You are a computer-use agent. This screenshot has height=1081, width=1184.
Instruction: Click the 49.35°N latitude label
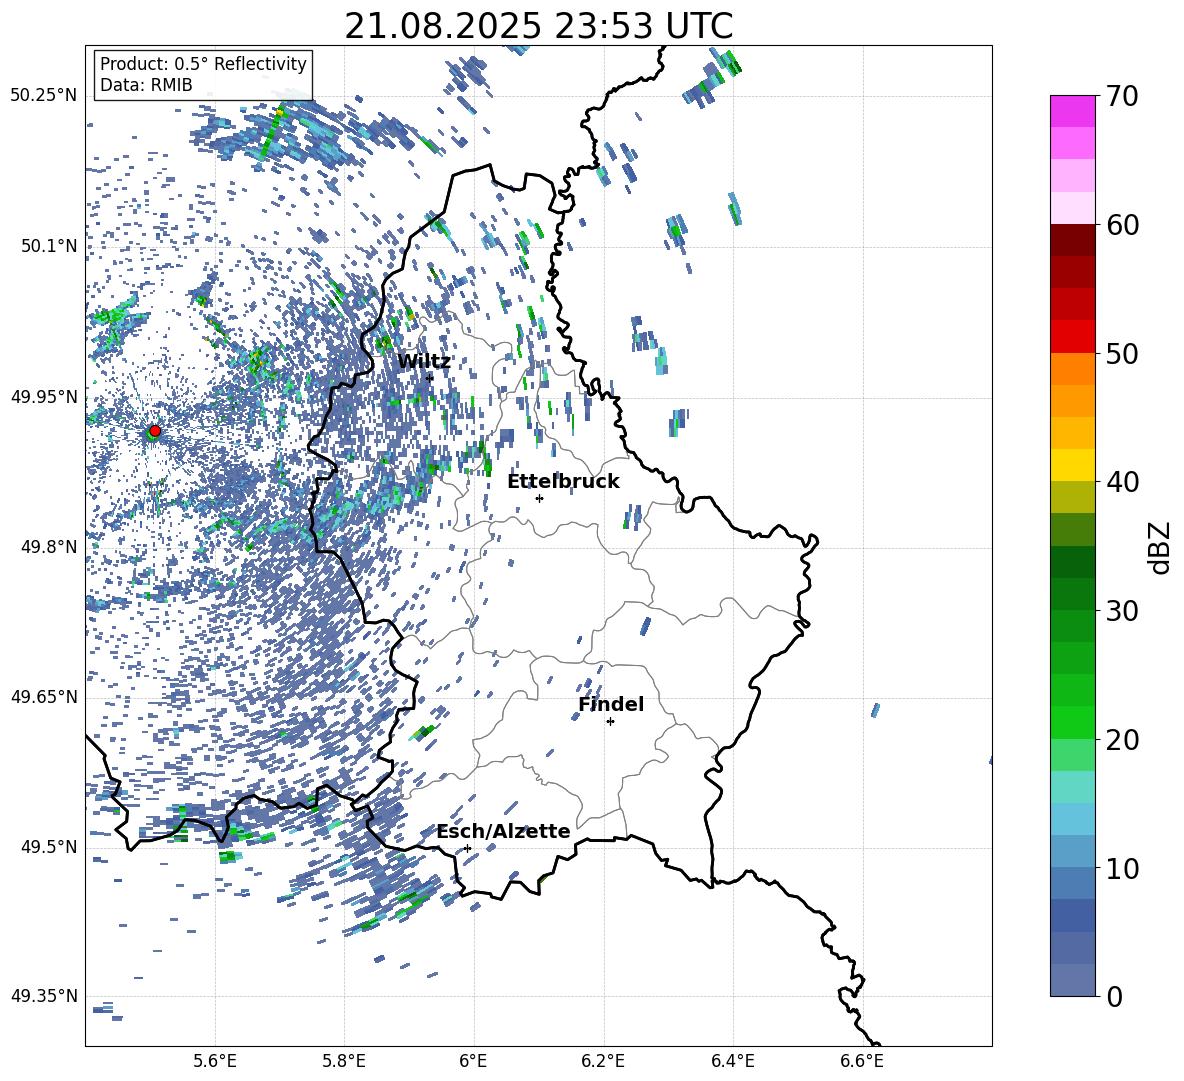pyautogui.click(x=44, y=996)
